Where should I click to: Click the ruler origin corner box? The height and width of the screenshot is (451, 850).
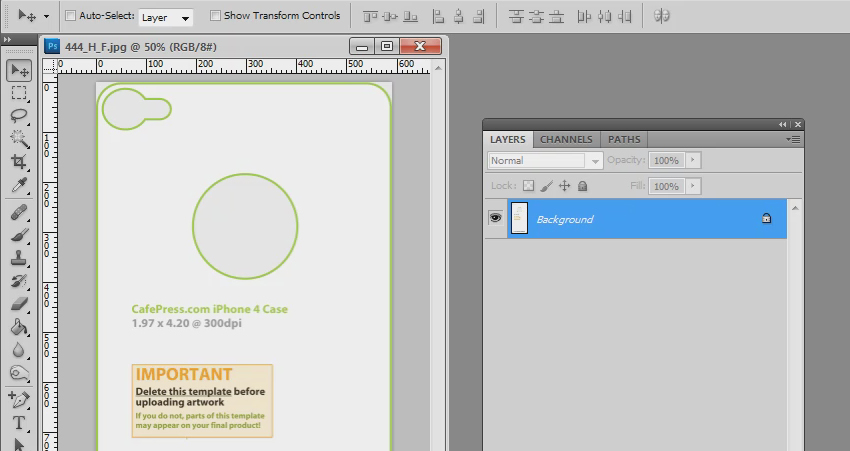coord(50,66)
